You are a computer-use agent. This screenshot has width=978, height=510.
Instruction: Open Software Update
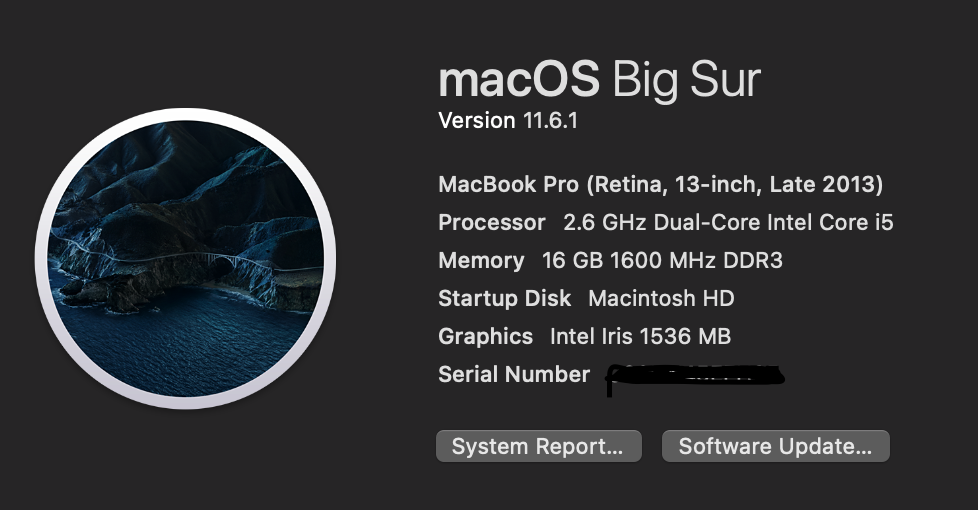pos(775,447)
